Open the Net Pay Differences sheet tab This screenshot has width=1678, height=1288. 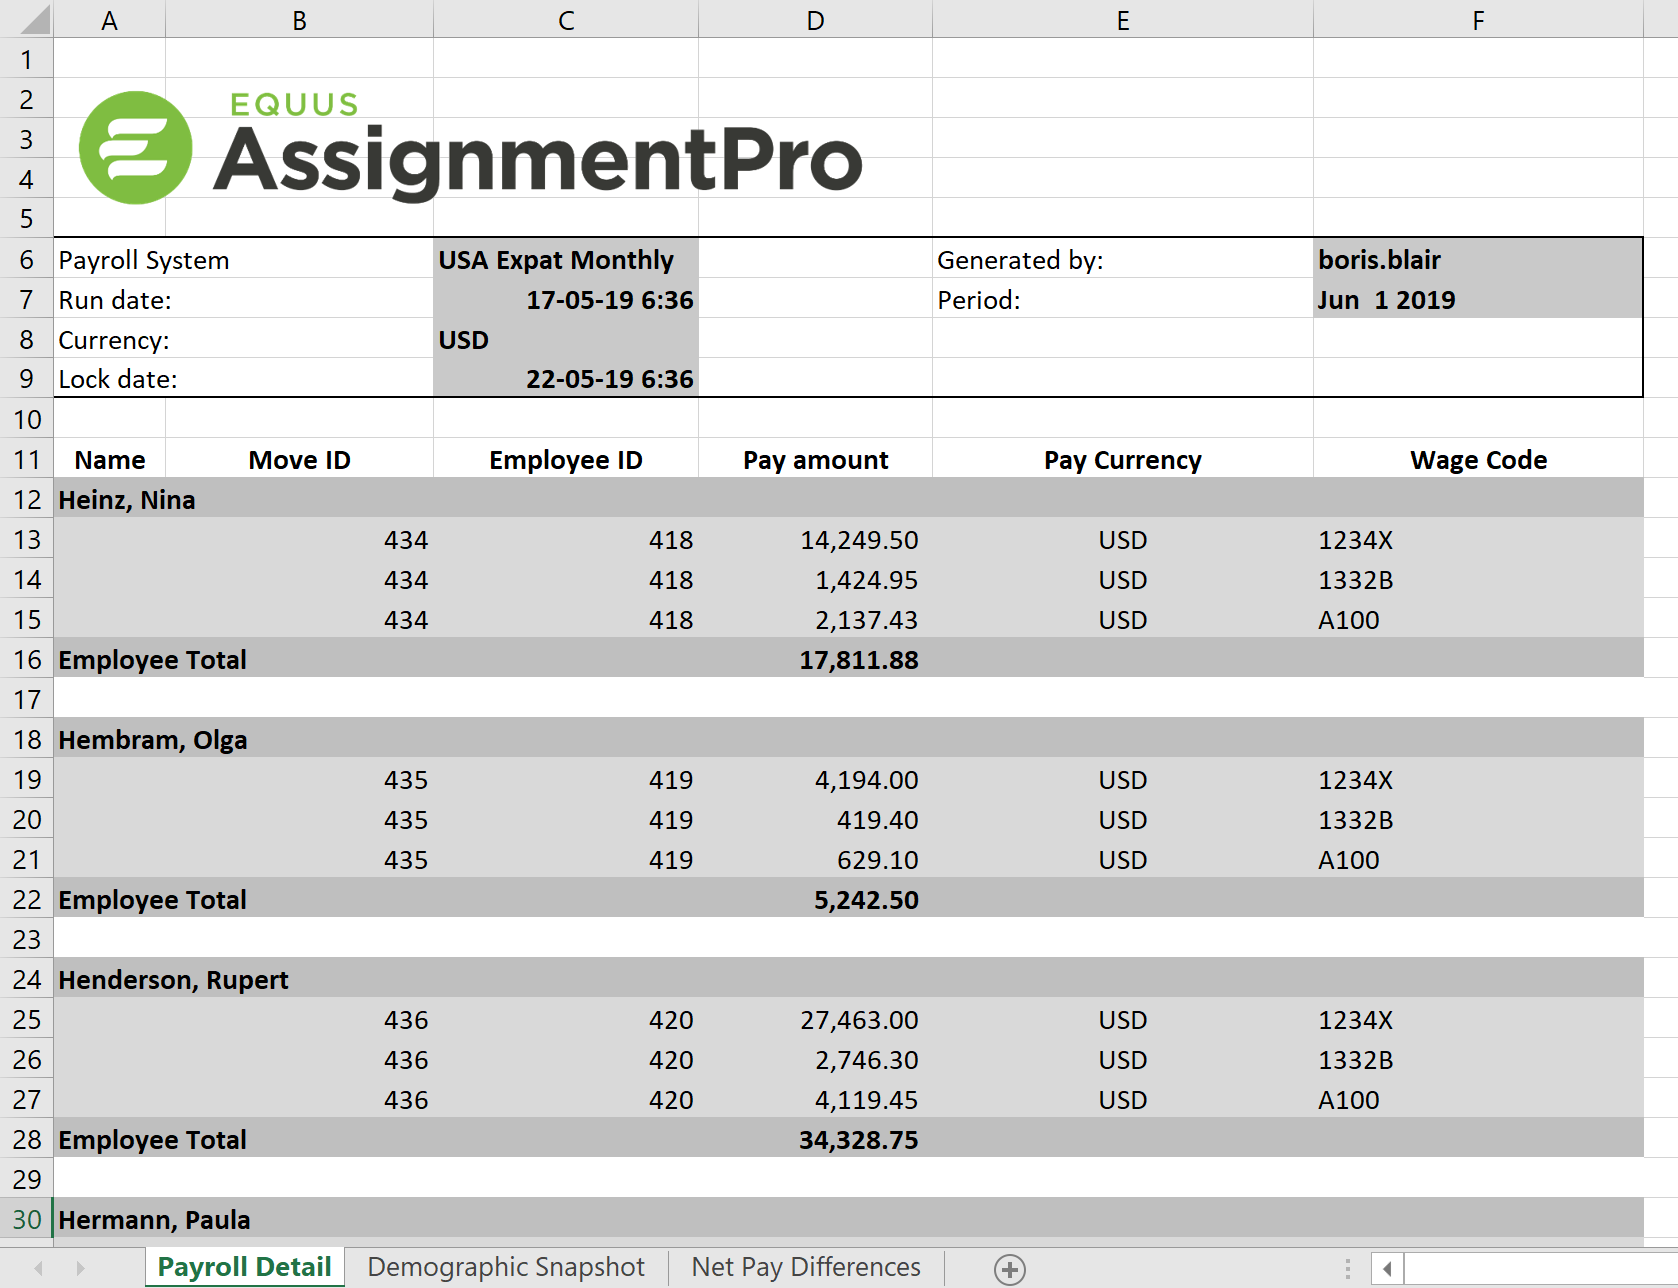pyautogui.click(x=806, y=1267)
